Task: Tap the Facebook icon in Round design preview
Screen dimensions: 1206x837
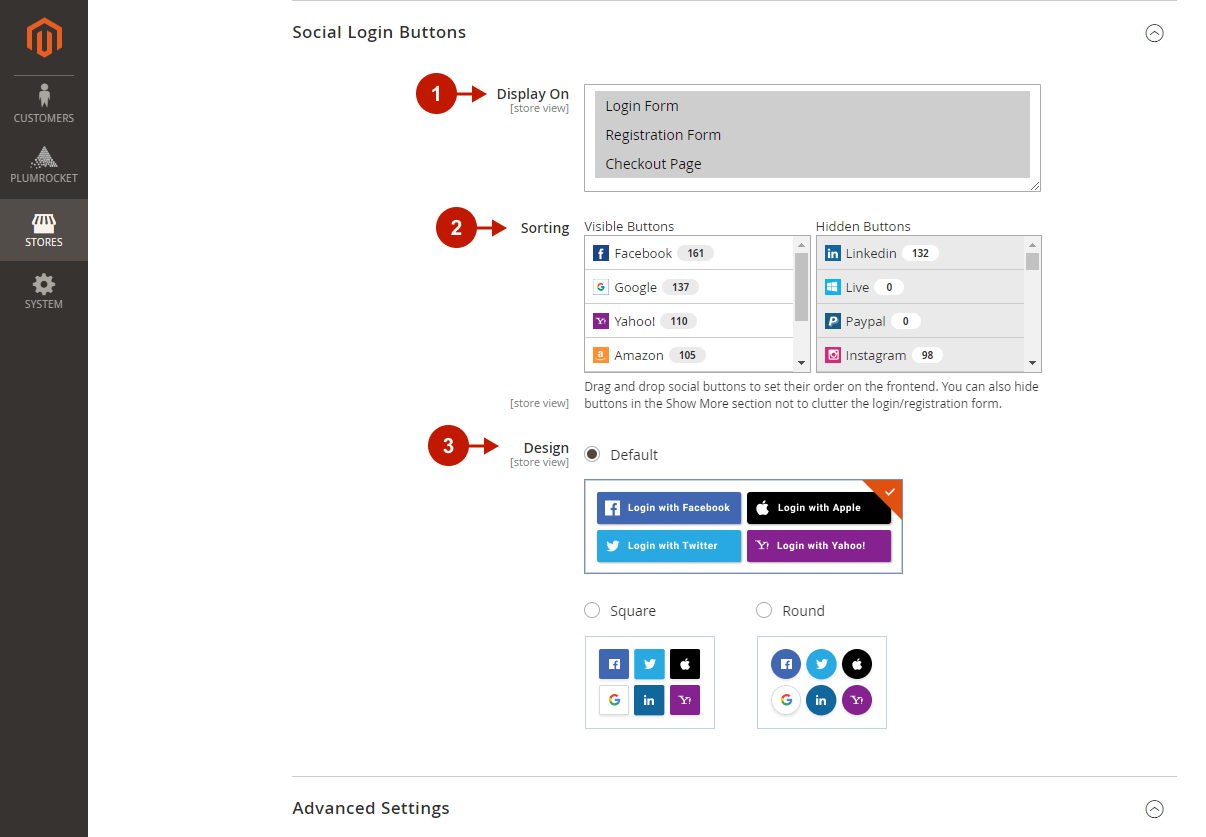Action: click(x=786, y=664)
